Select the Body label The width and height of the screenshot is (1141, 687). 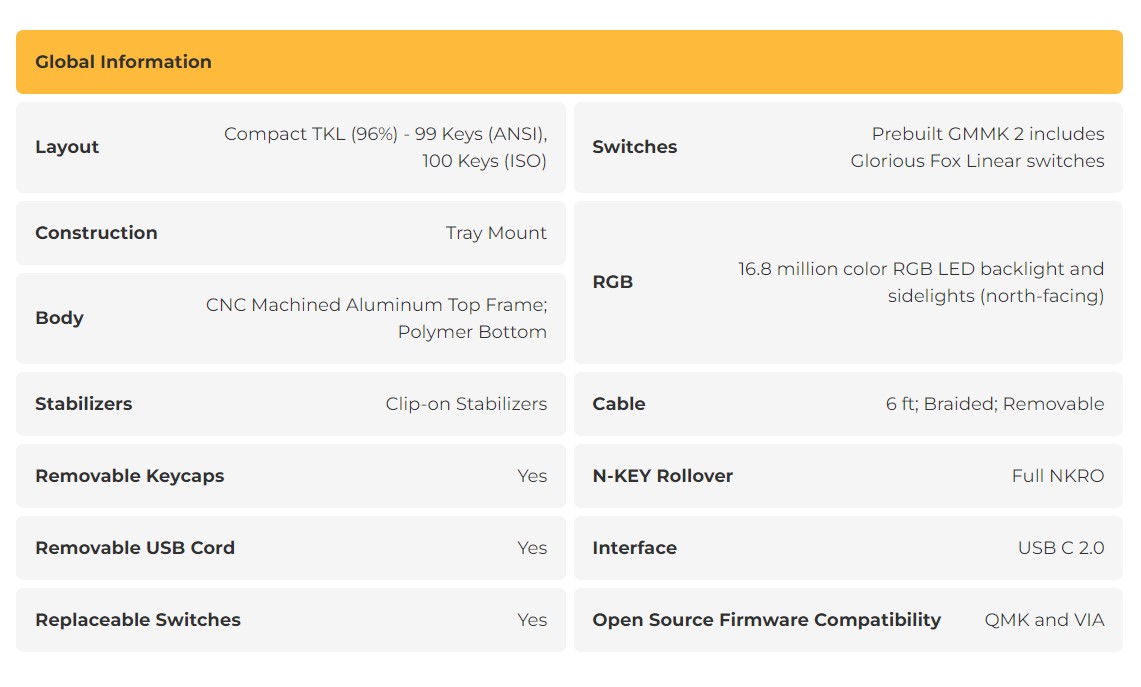point(59,318)
